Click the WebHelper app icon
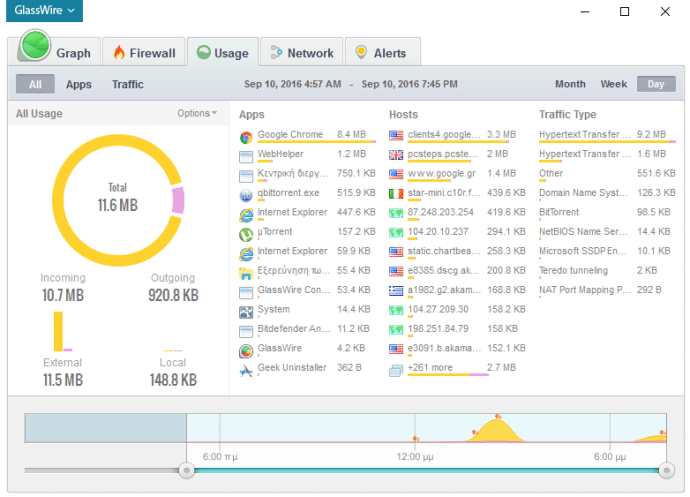This screenshot has width=690, height=497. click(246, 157)
